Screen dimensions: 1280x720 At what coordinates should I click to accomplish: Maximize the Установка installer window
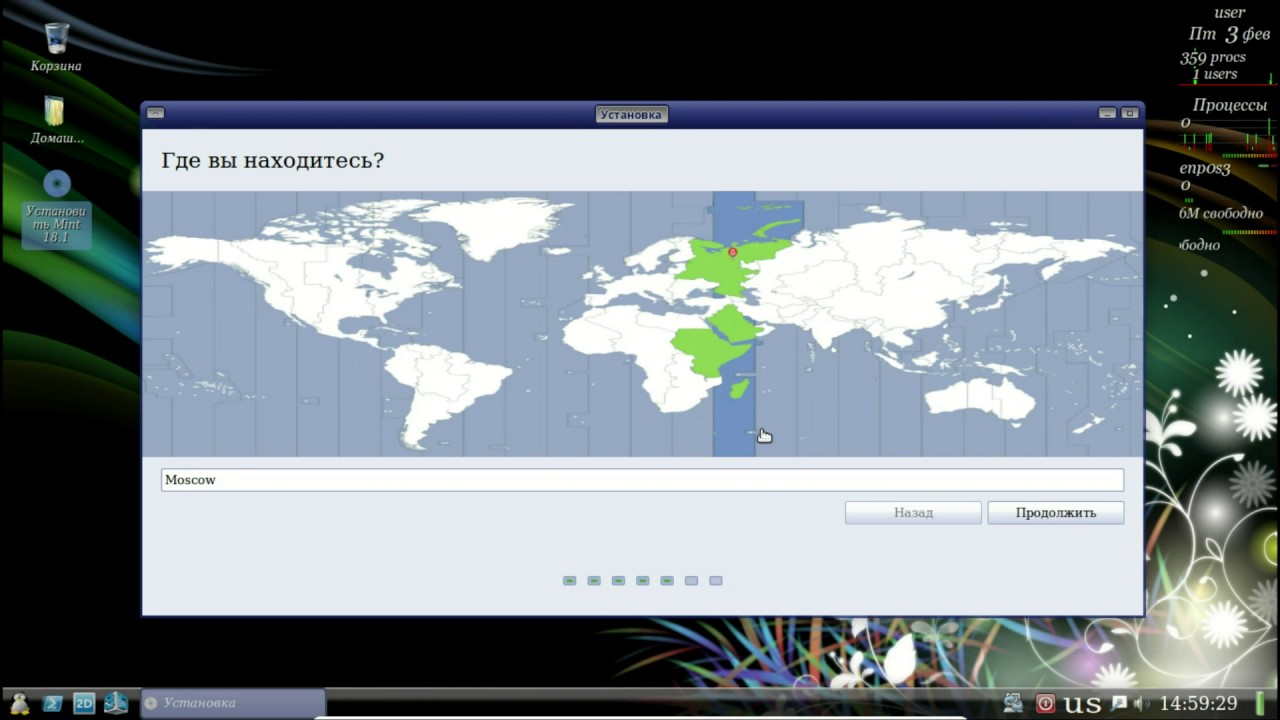point(1129,114)
